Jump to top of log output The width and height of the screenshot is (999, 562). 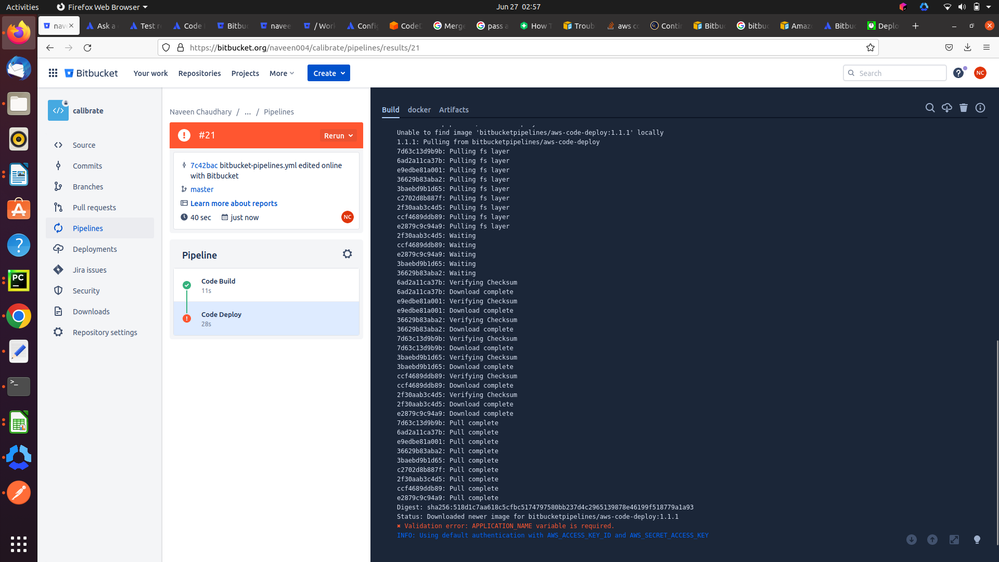pos(932,540)
